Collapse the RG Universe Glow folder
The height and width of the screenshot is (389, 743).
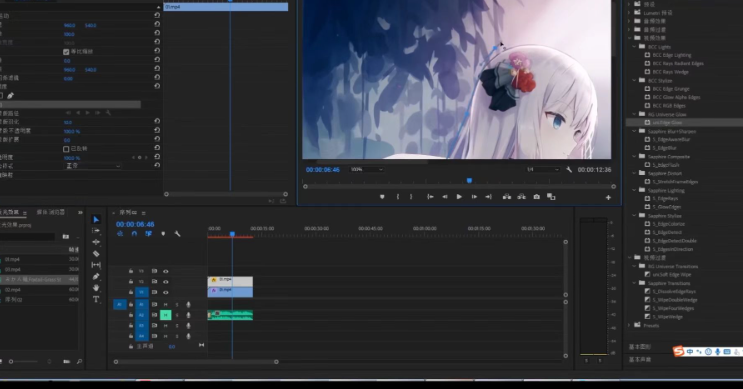634,114
